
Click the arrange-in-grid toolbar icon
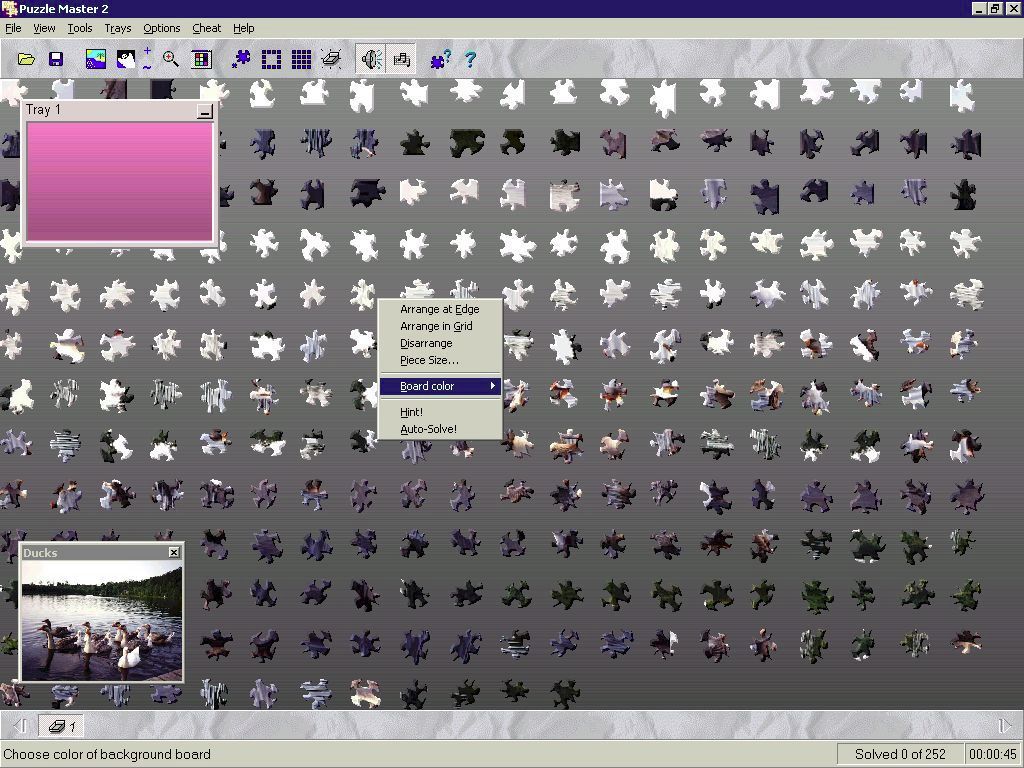click(301, 60)
